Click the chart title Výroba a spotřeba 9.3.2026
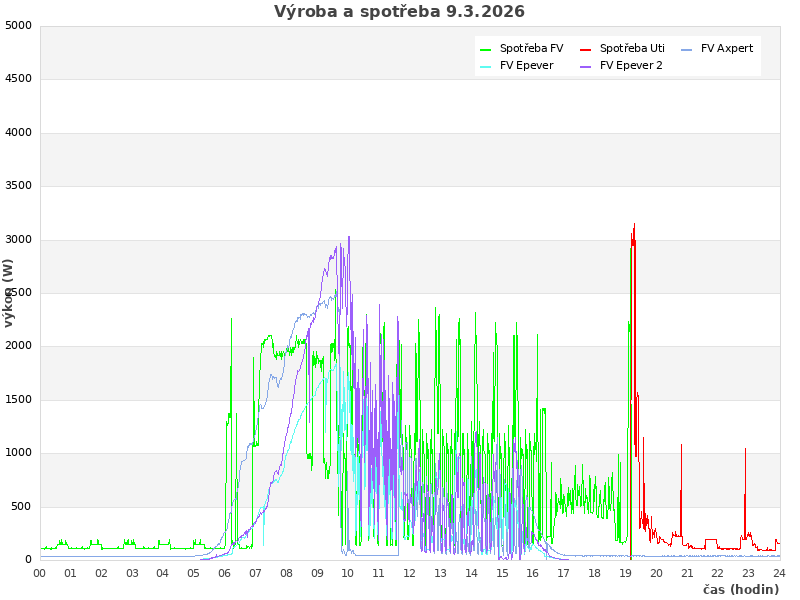 pyautogui.click(x=399, y=12)
